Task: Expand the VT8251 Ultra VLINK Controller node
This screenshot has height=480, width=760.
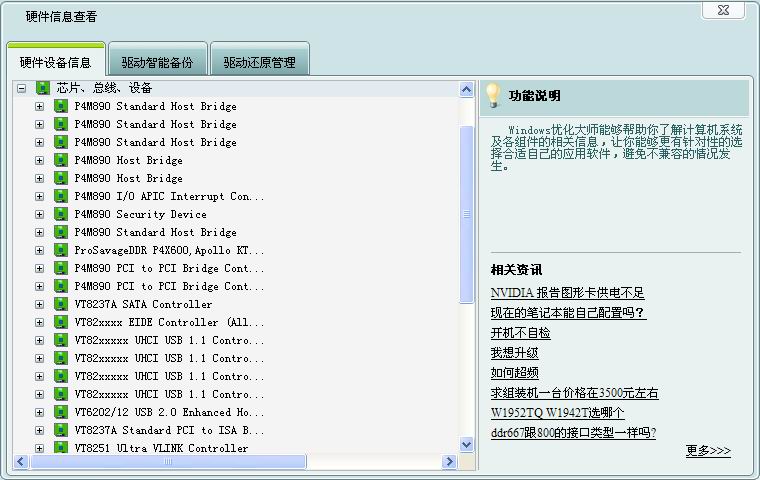Action: 40,448
